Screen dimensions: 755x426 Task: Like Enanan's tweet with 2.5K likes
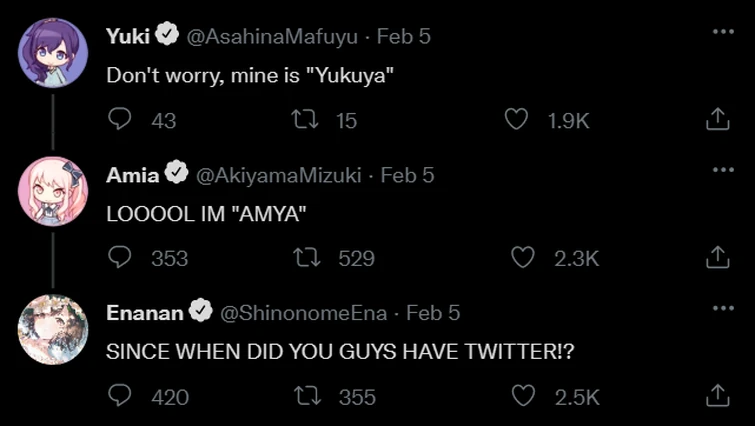pos(523,396)
